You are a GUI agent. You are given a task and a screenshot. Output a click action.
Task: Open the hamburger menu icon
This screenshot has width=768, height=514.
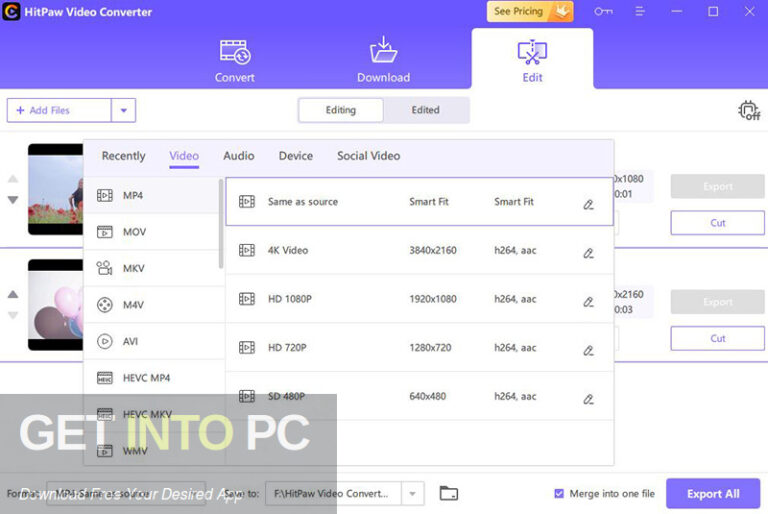[x=640, y=11]
